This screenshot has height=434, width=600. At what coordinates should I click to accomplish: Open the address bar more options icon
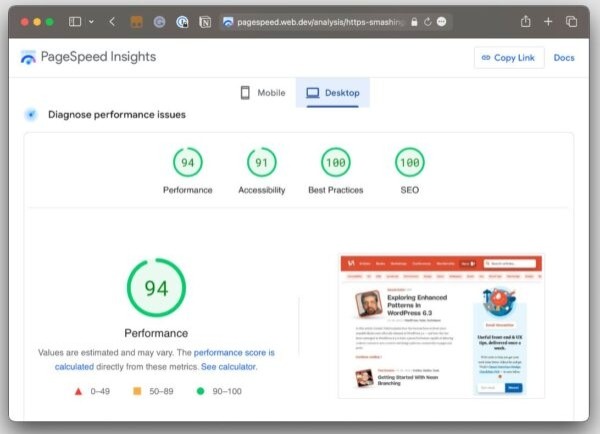(441, 22)
